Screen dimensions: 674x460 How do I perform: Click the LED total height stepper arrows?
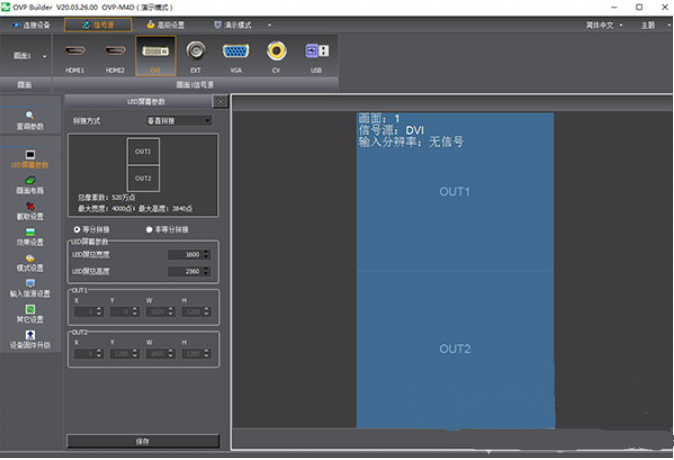[x=206, y=271]
